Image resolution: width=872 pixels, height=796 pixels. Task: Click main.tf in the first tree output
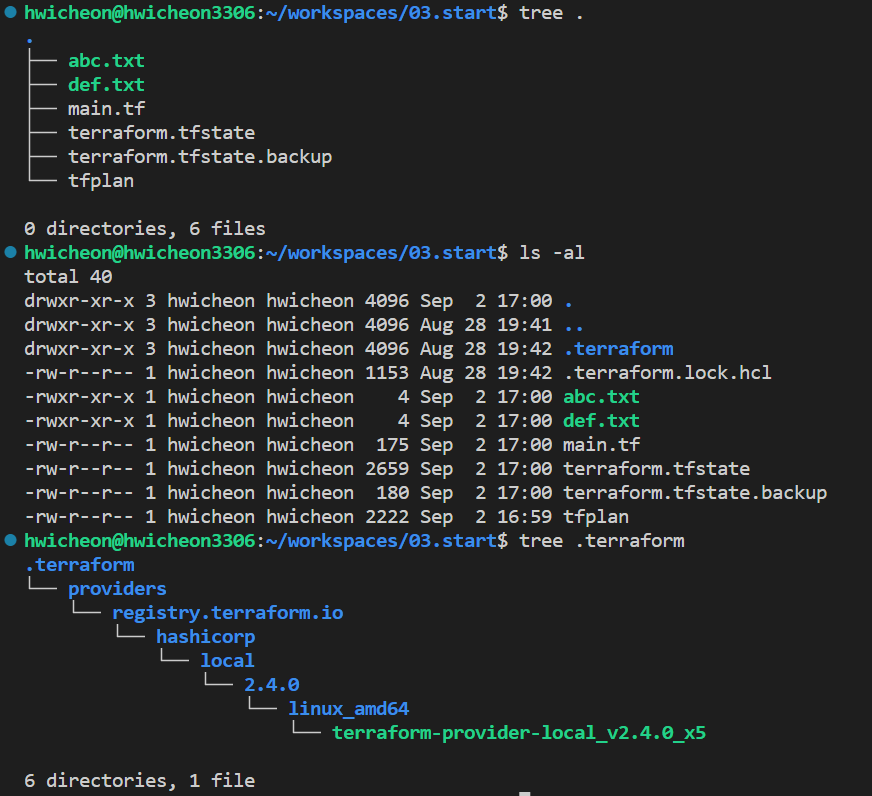click(106, 108)
